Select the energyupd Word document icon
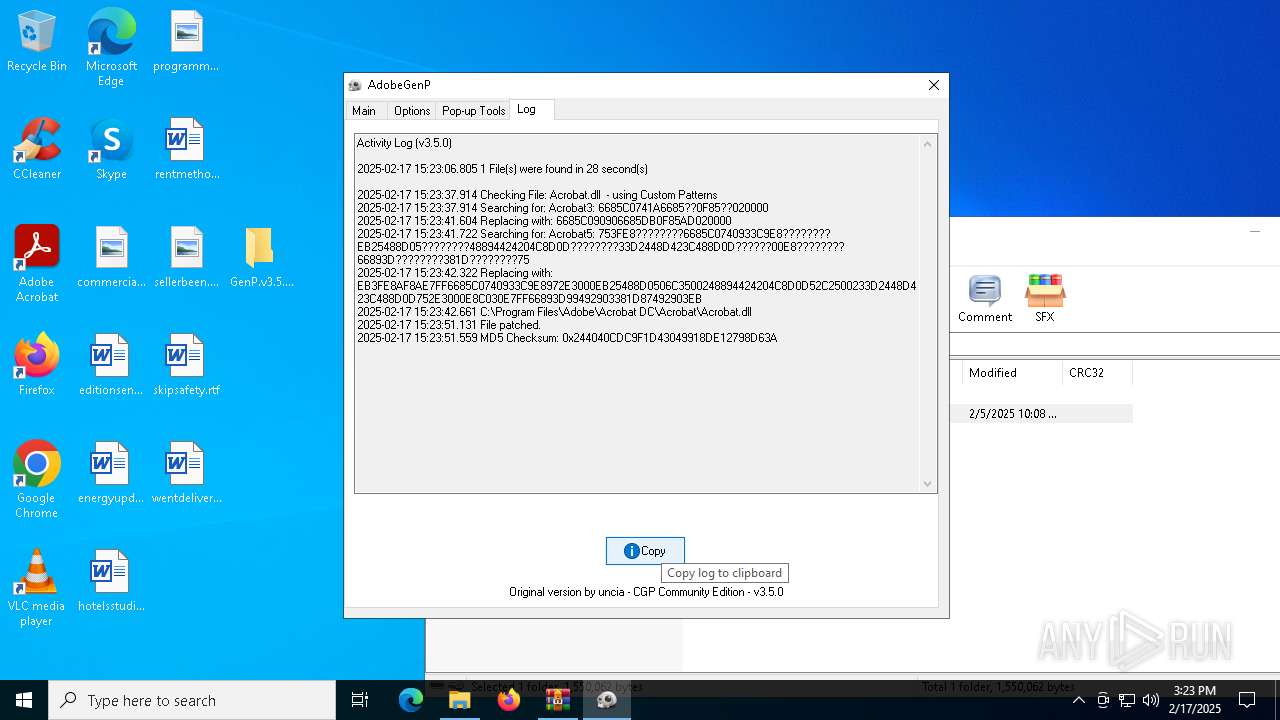The width and height of the screenshot is (1280, 720). (x=111, y=474)
